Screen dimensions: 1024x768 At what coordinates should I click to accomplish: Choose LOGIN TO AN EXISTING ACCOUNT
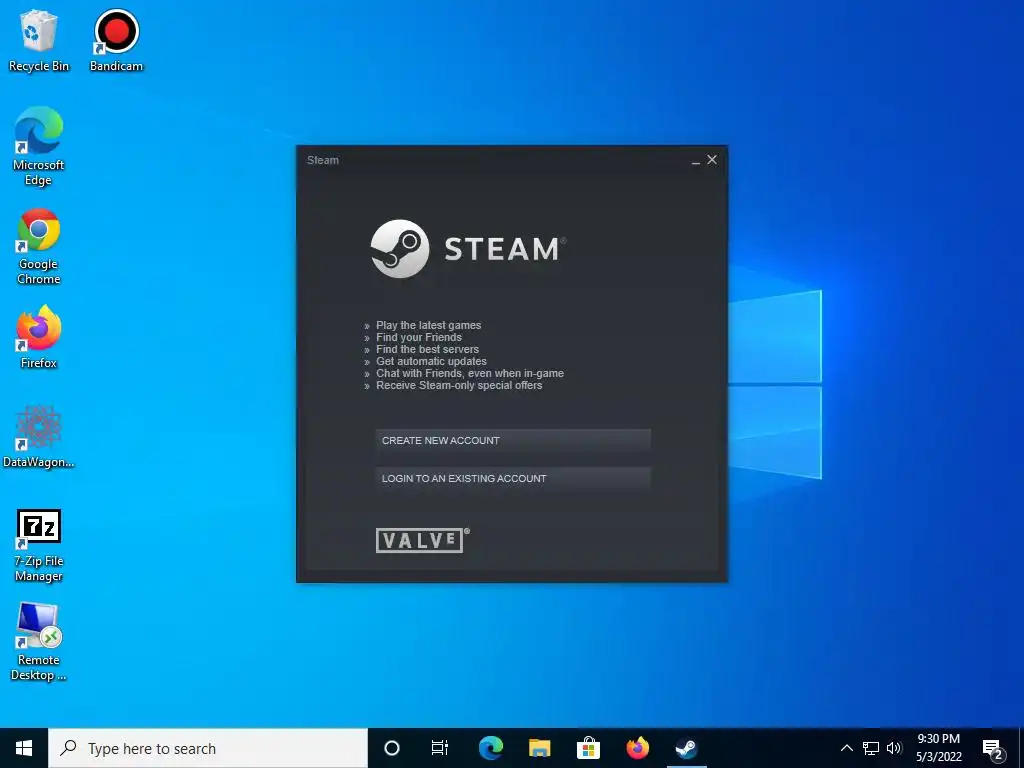coord(513,479)
